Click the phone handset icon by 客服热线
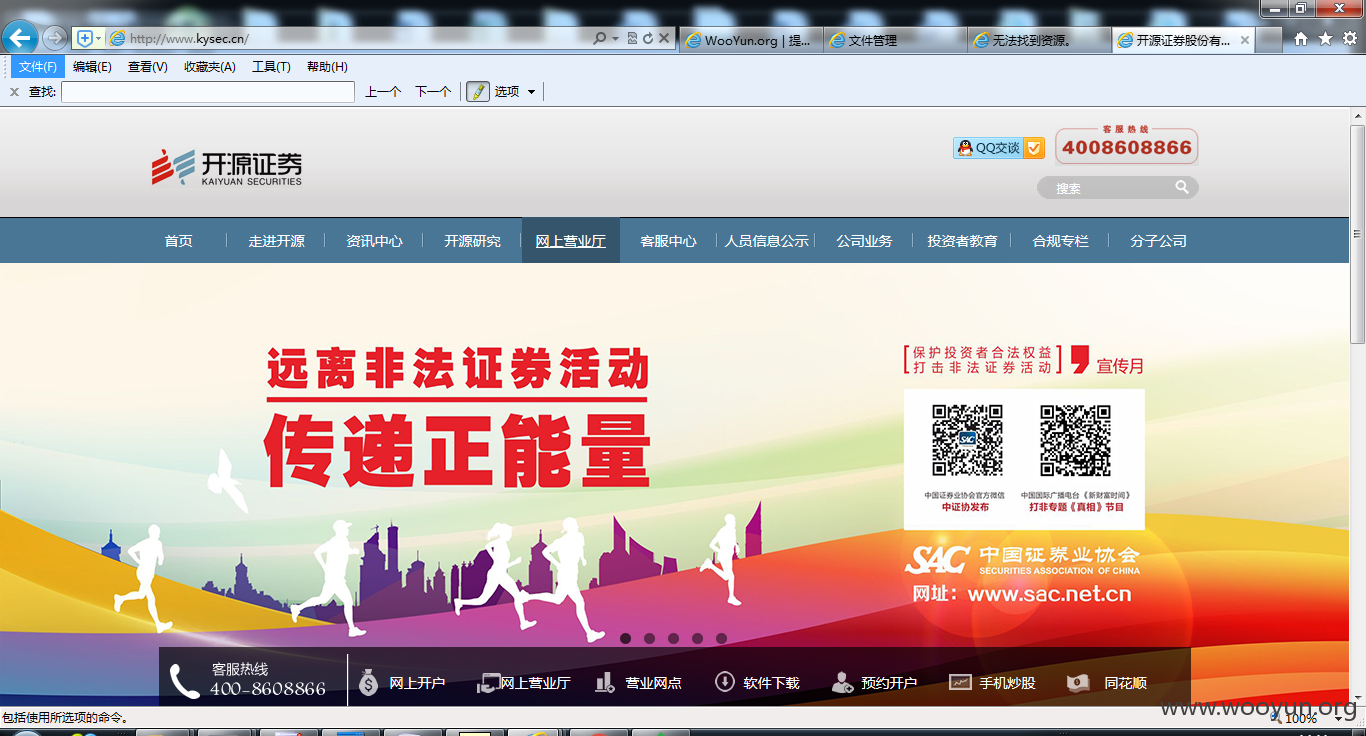The height and width of the screenshot is (736, 1366). pos(185,681)
